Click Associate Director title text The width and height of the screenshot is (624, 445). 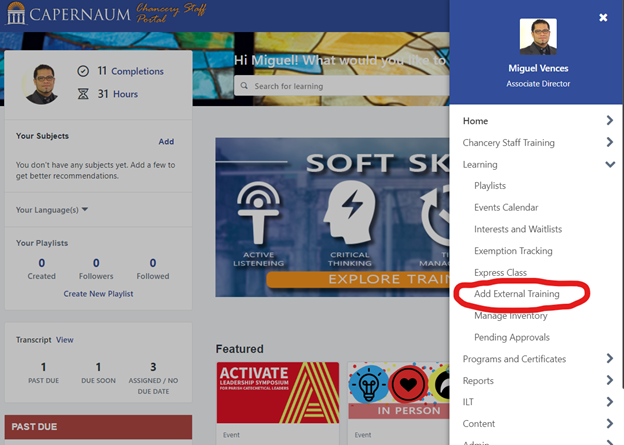pos(538,84)
